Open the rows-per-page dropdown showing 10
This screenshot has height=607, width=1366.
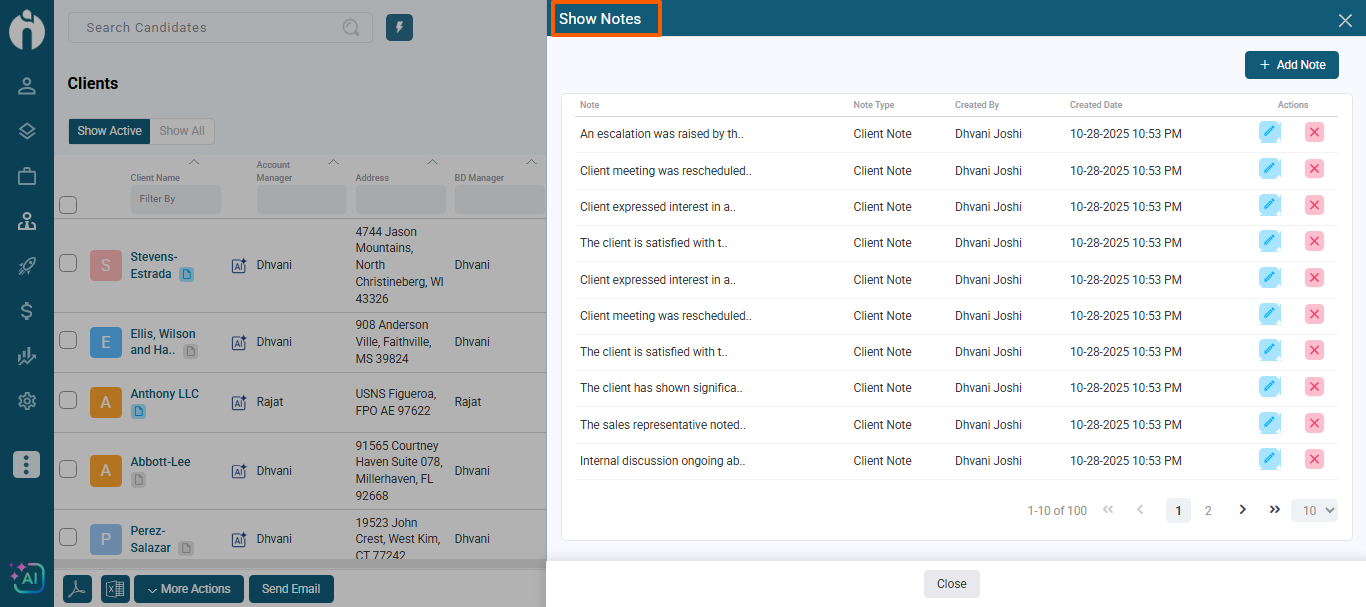pyautogui.click(x=1314, y=510)
